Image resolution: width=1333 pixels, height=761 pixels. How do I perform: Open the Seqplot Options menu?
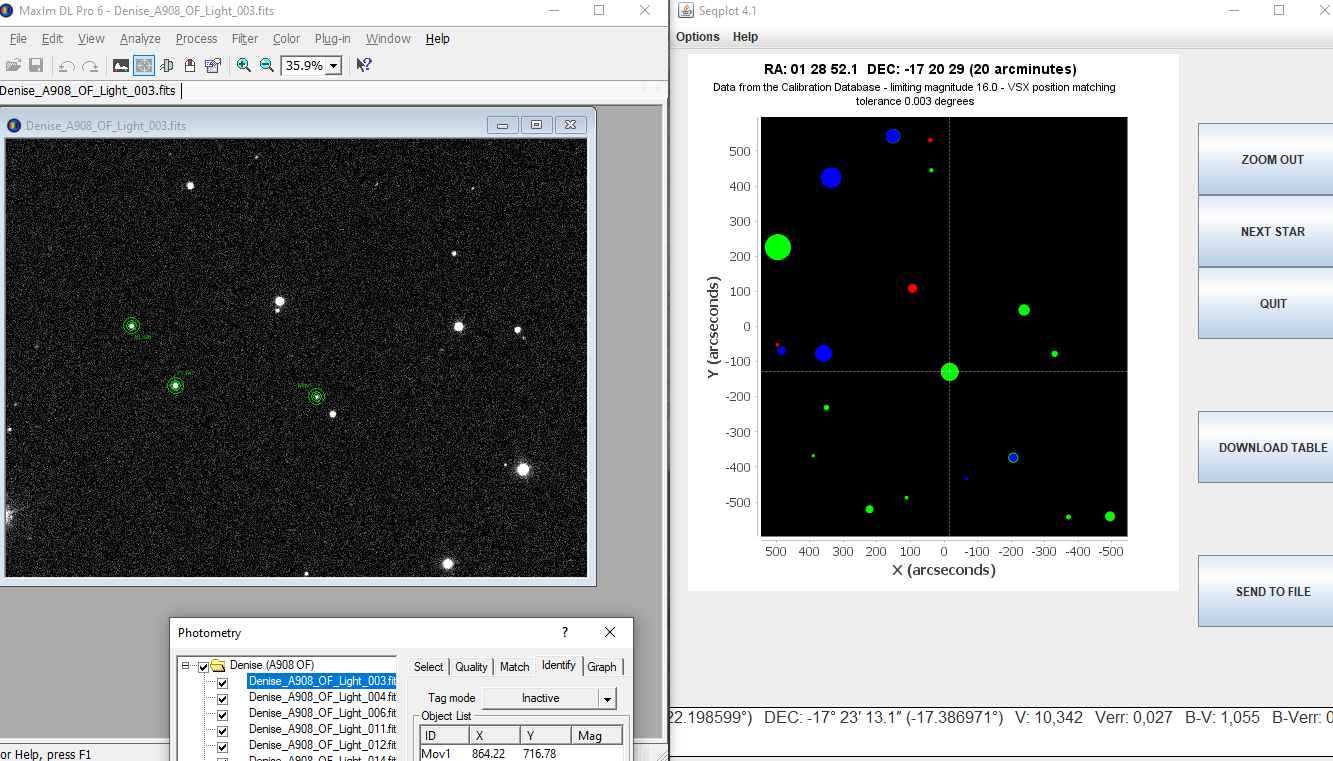[697, 37]
